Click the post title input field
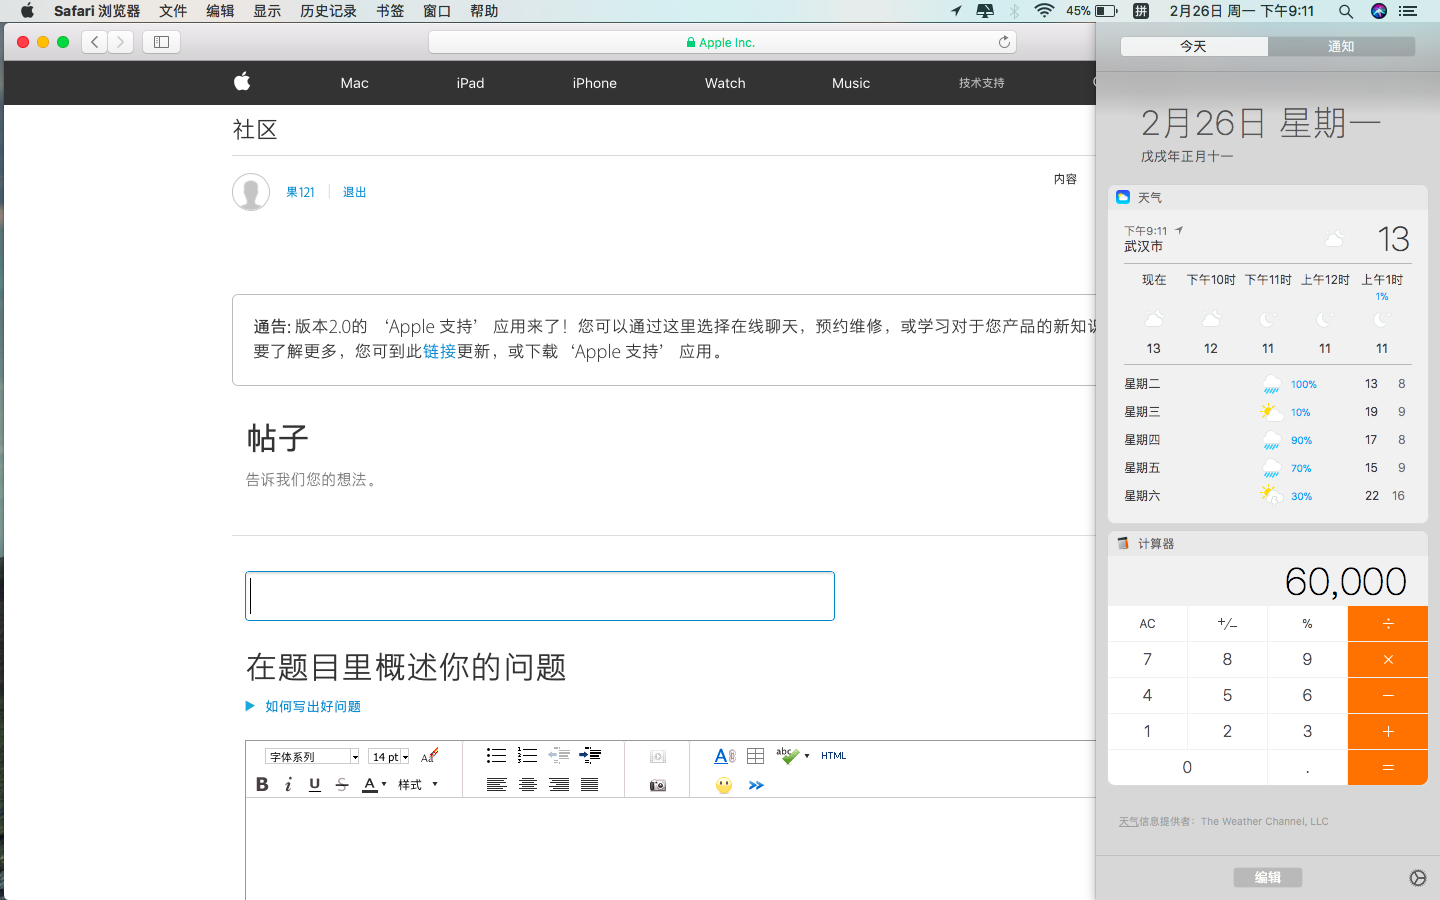This screenshot has height=900, width=1440. click(540, 596)
